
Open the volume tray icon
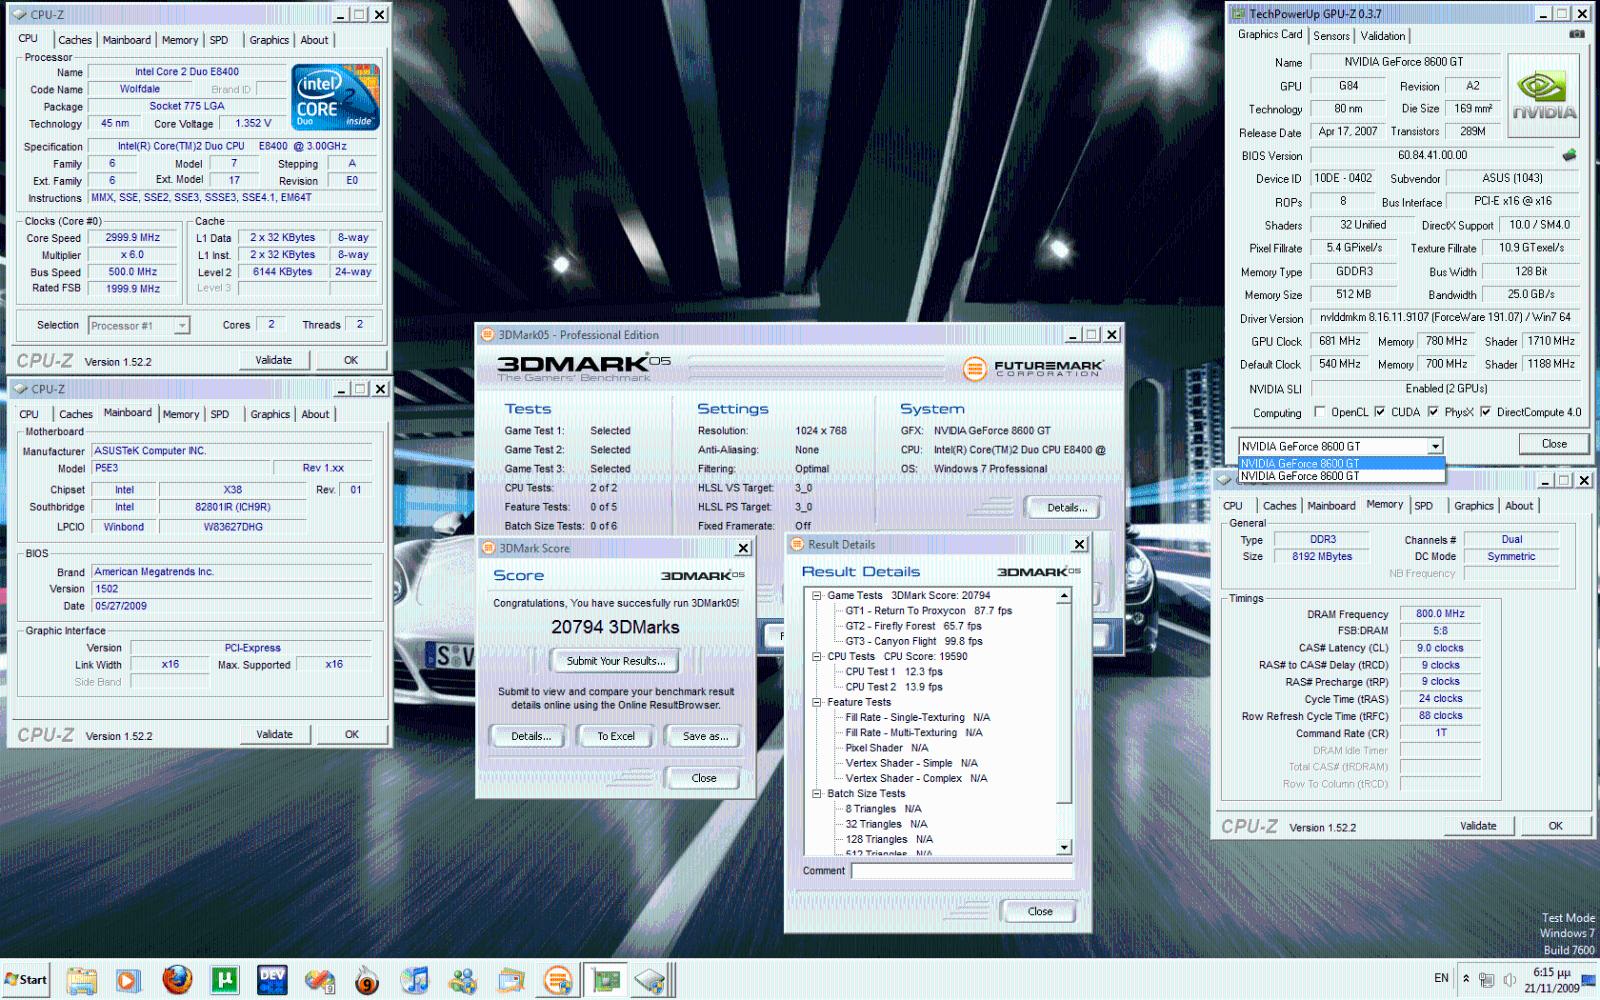pyautogui.click(x=1510, y=980)
